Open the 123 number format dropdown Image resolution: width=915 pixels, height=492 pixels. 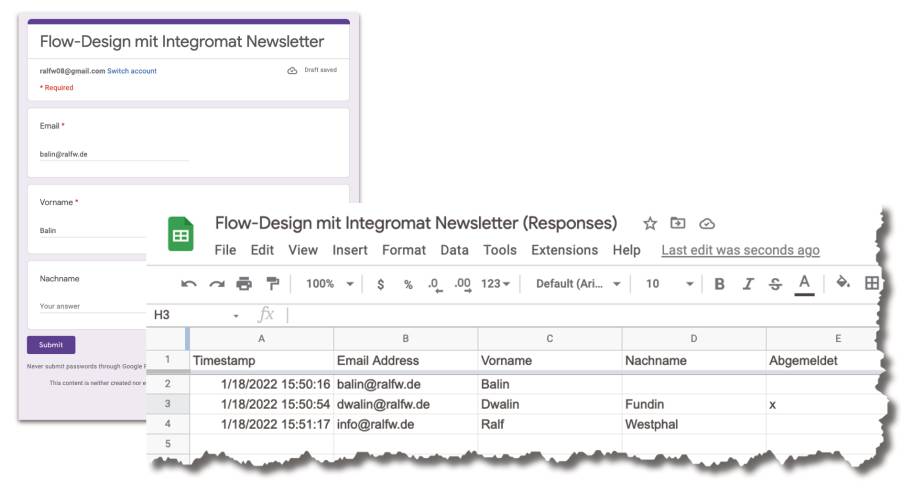coord(495,284)
